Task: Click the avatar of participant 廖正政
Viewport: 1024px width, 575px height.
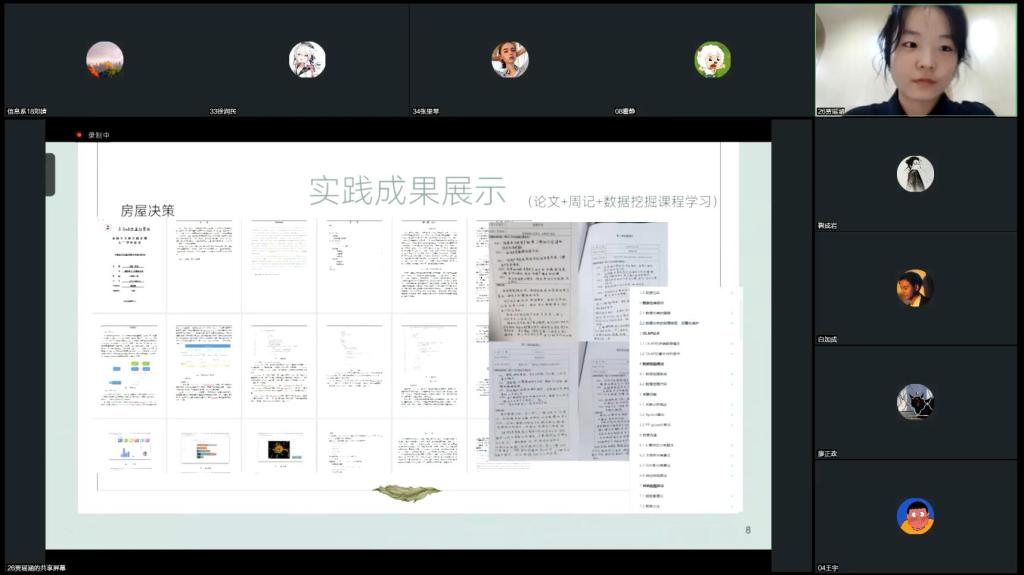Action: click(914, 401)
